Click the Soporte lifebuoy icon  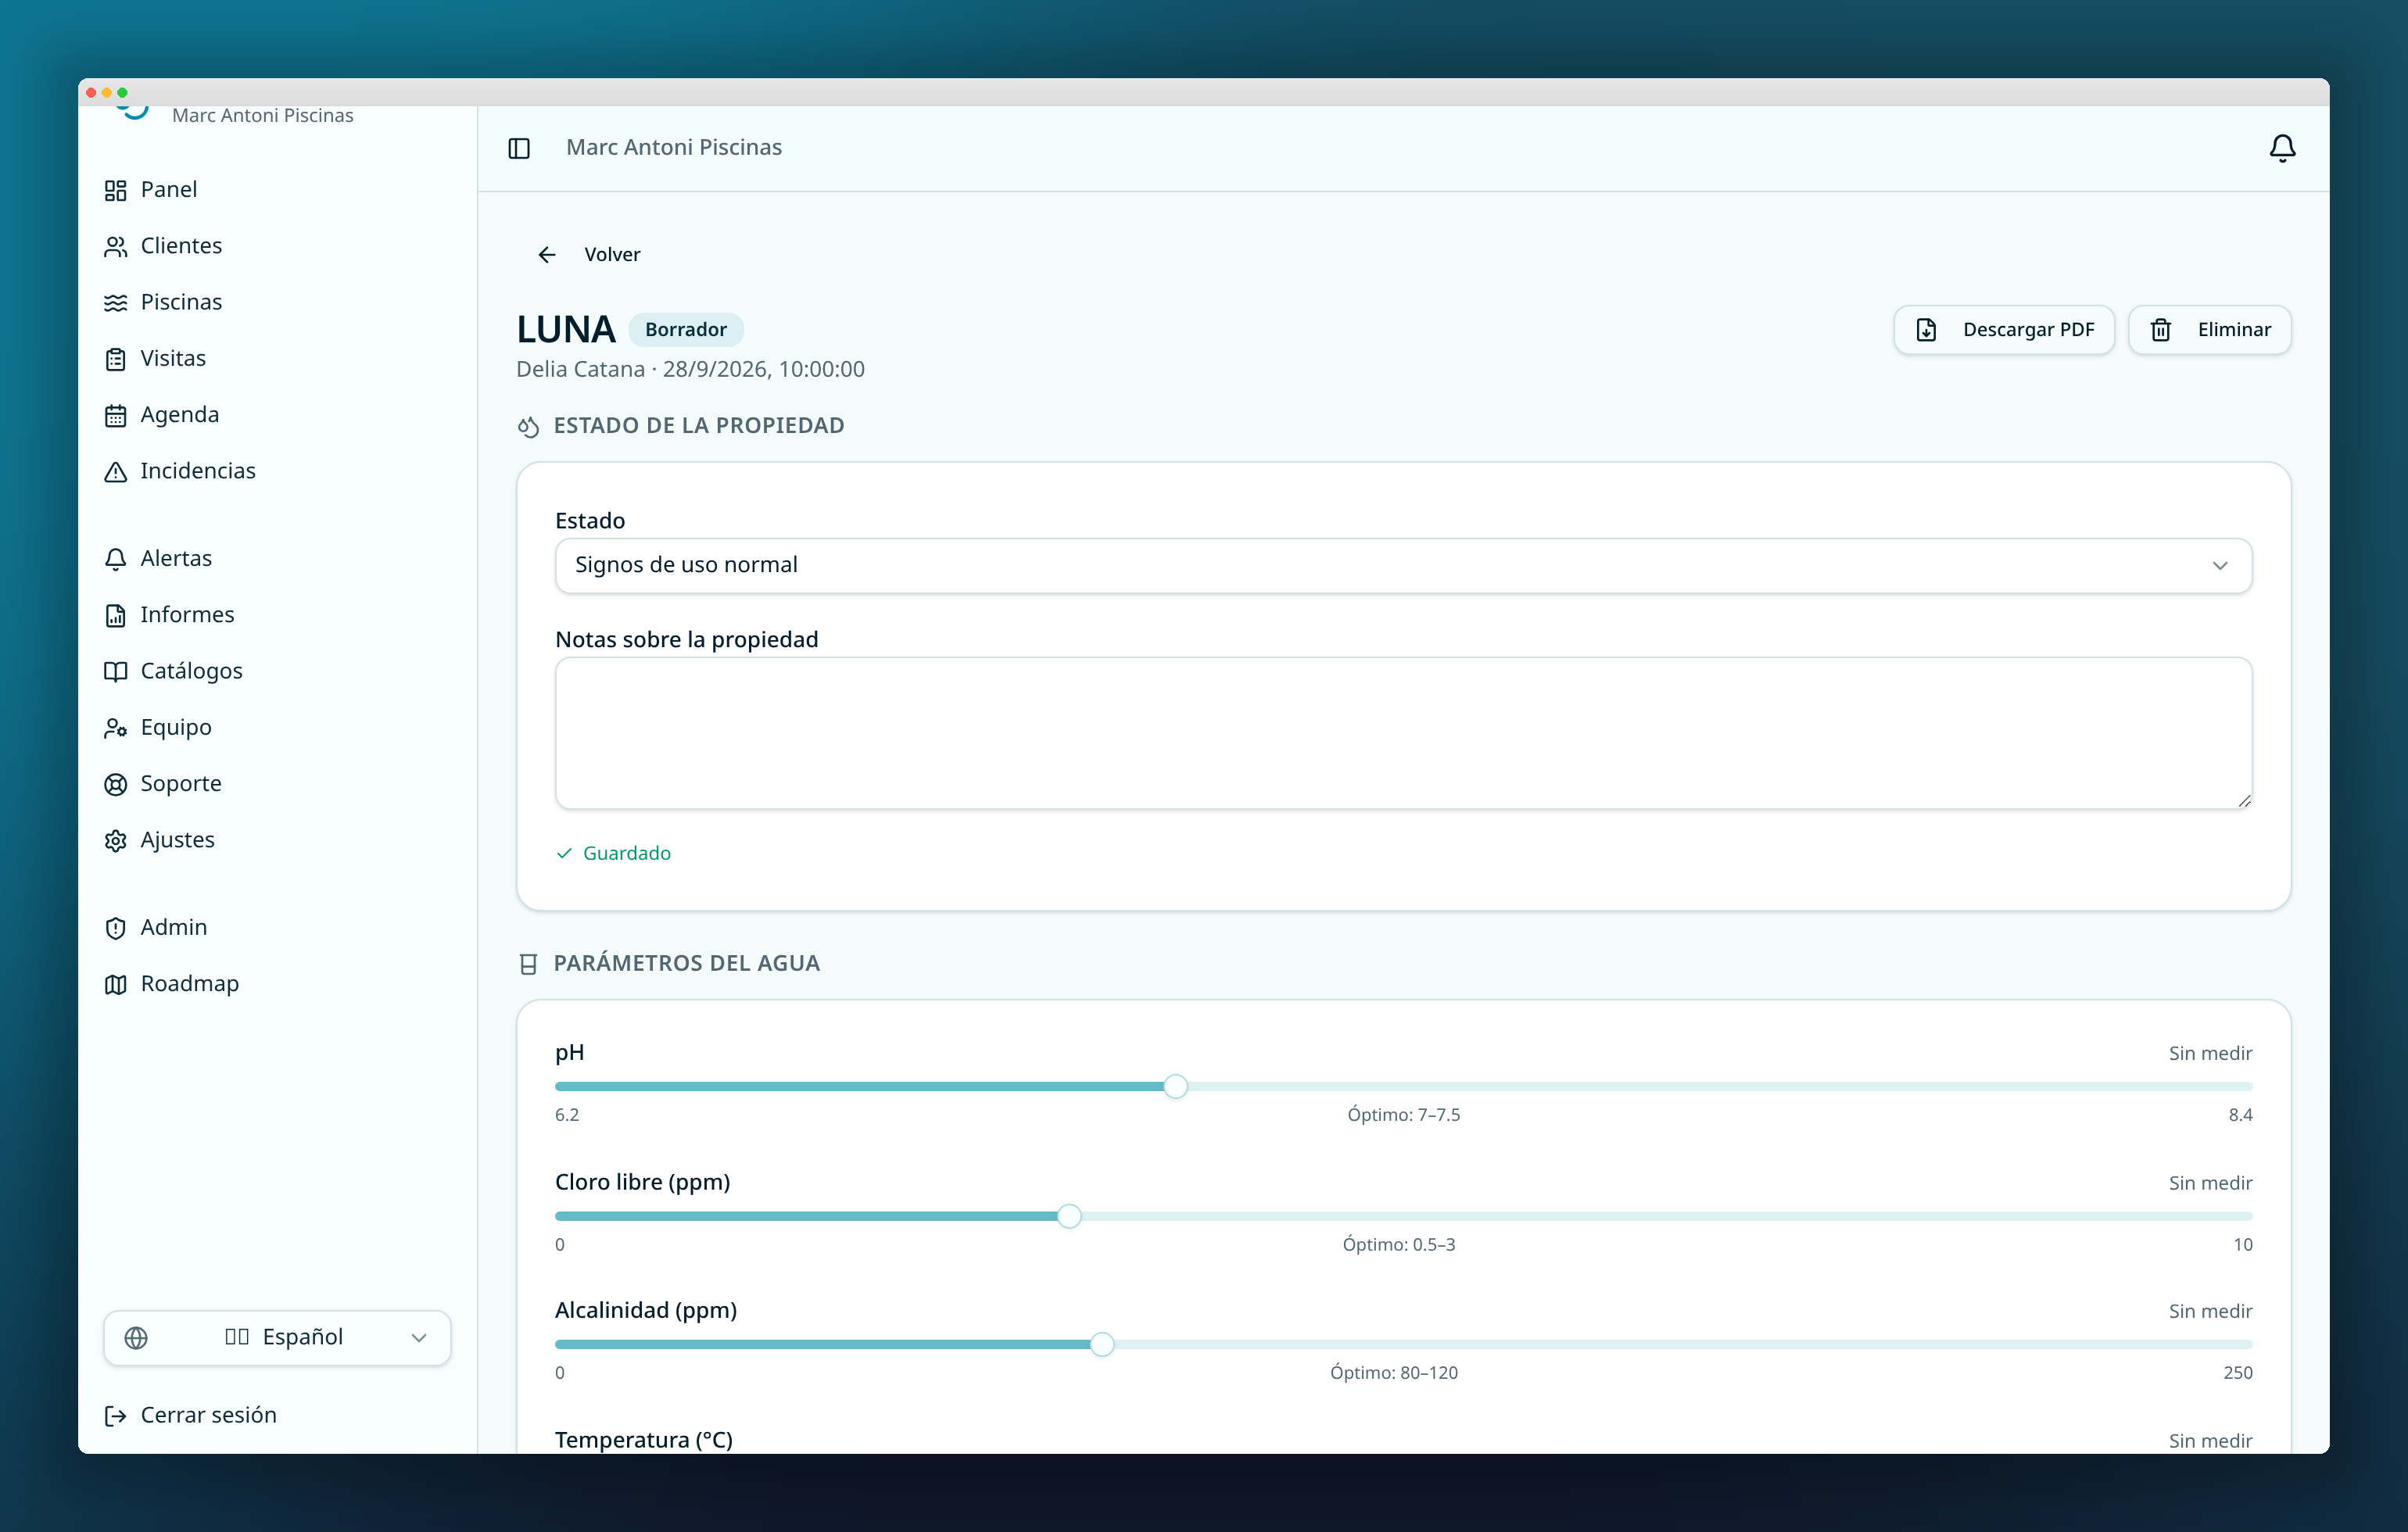click(x=116, y=784)
